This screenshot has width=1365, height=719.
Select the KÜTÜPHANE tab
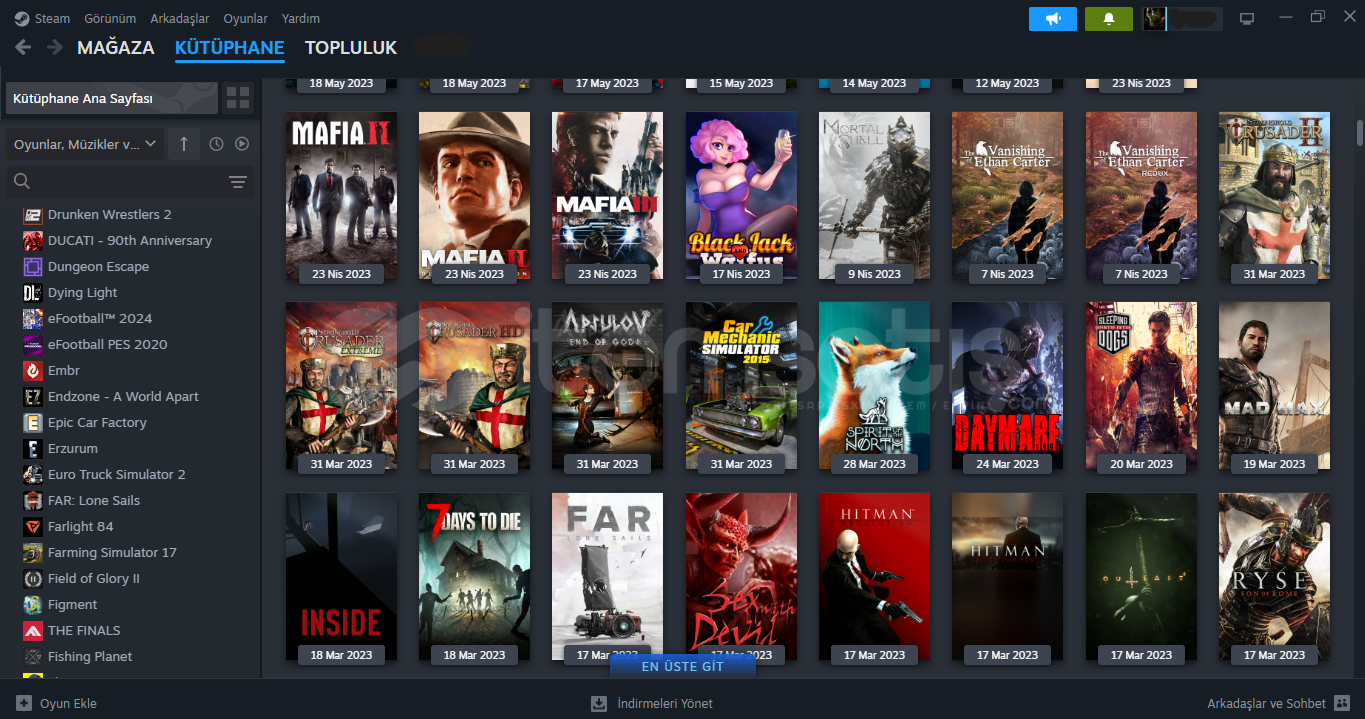[x=230, y=47]
